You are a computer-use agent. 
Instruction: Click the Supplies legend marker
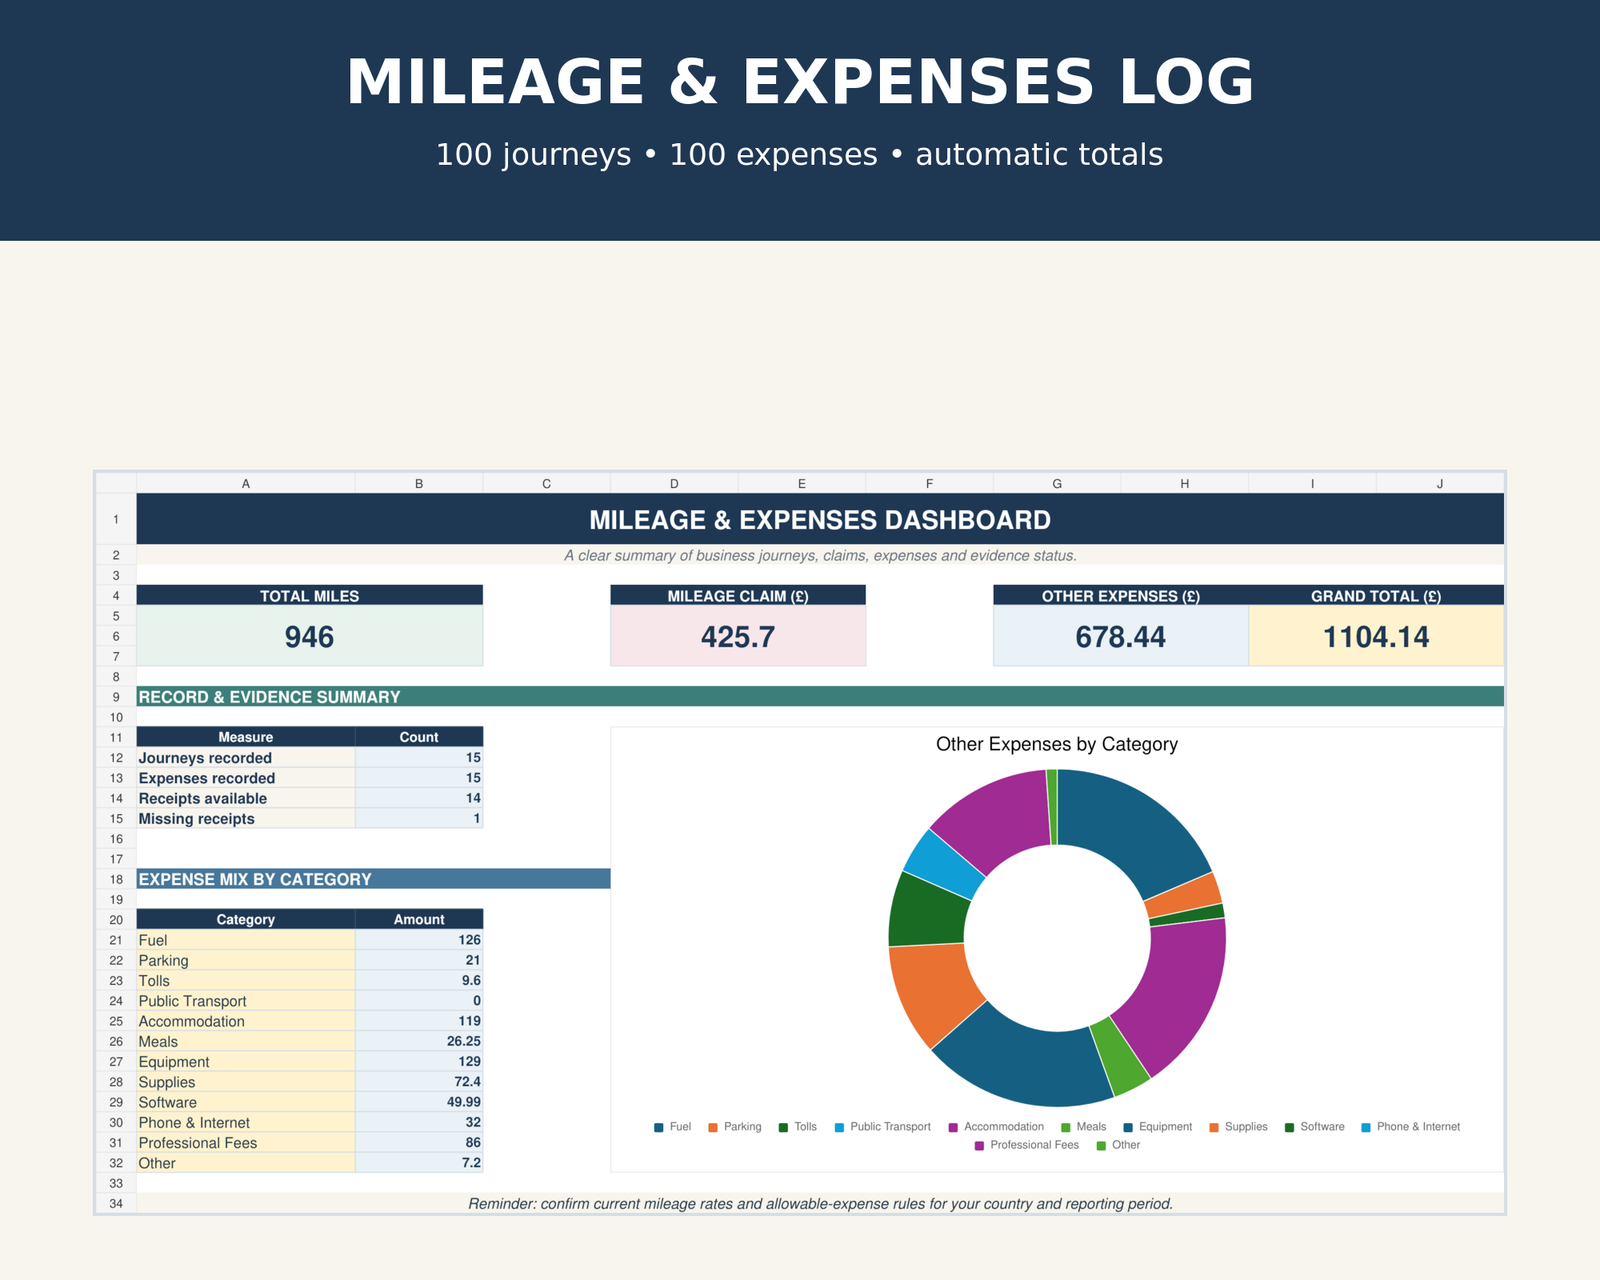tap(1214, 1127)
